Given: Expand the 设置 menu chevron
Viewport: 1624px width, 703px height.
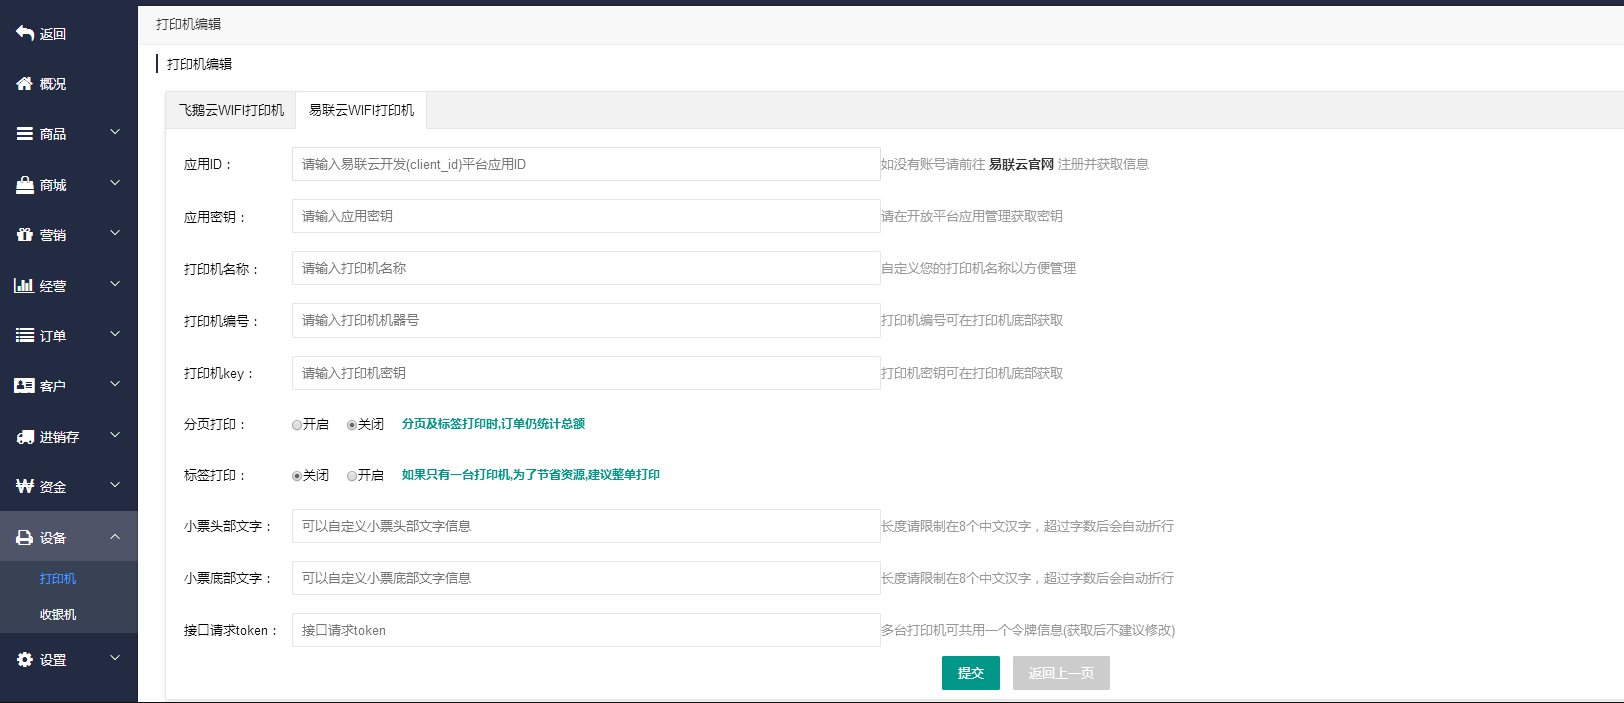Looking at the screenshot, I should point(115,658).
